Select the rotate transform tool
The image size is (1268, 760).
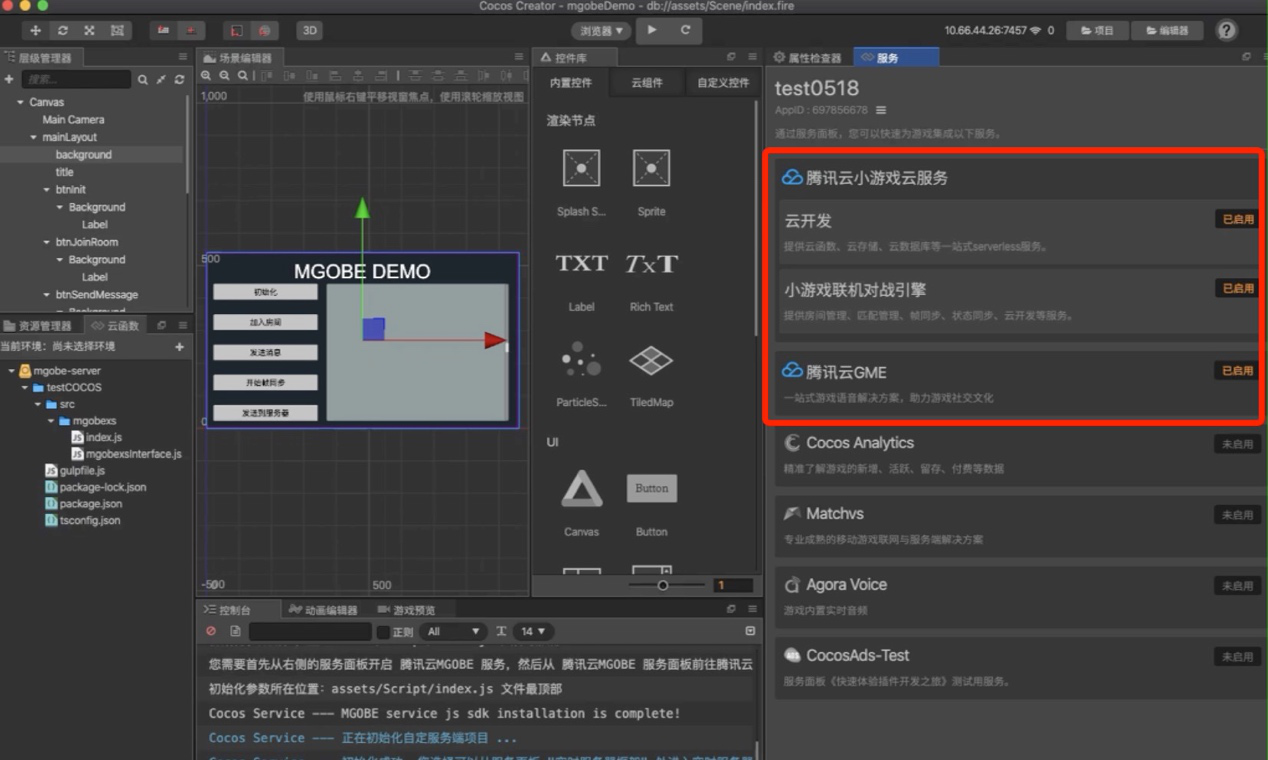[63, 31]
